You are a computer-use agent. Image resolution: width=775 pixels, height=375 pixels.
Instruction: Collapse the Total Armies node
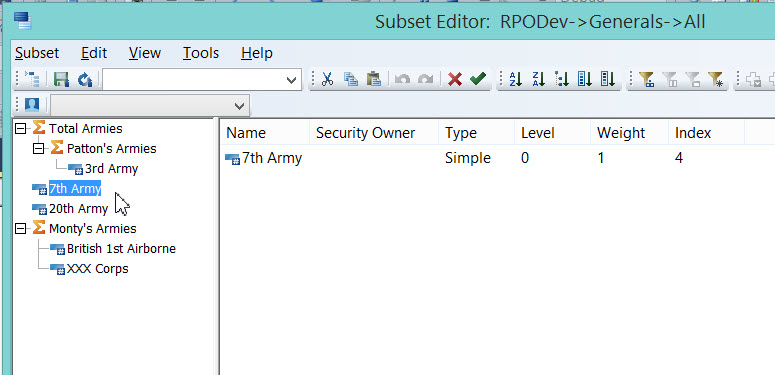tap(20, 129)
